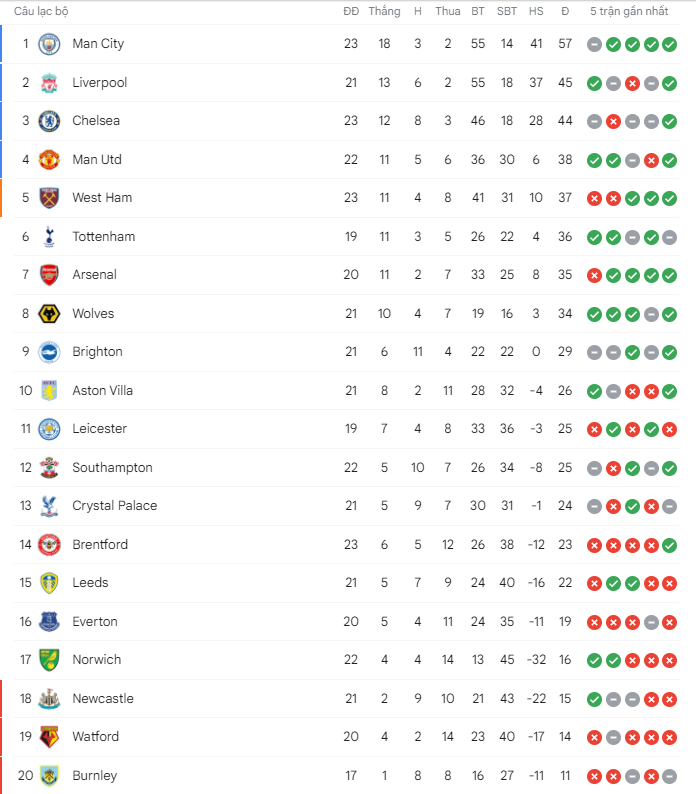Click the Liverpool club crest
The image size is (696, 794).
(x=49, y=83)
